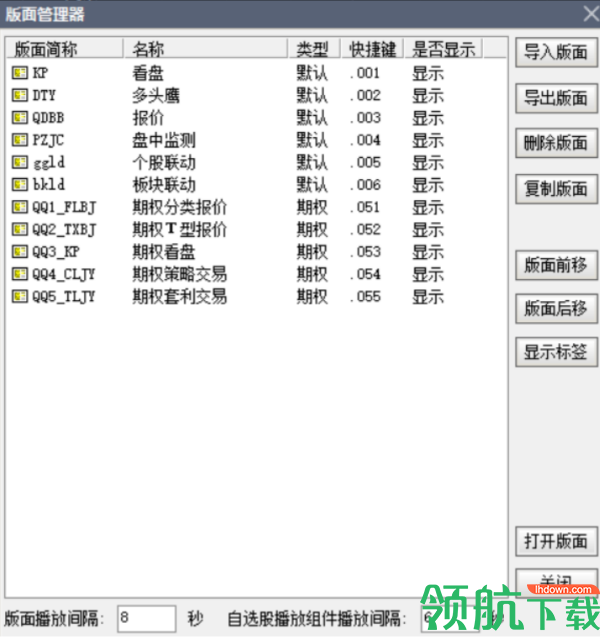The width and height of the screenshot is (600, 637).
Task: Click 显示 status in the 报价 row
Action: click(x=428, y=118)
